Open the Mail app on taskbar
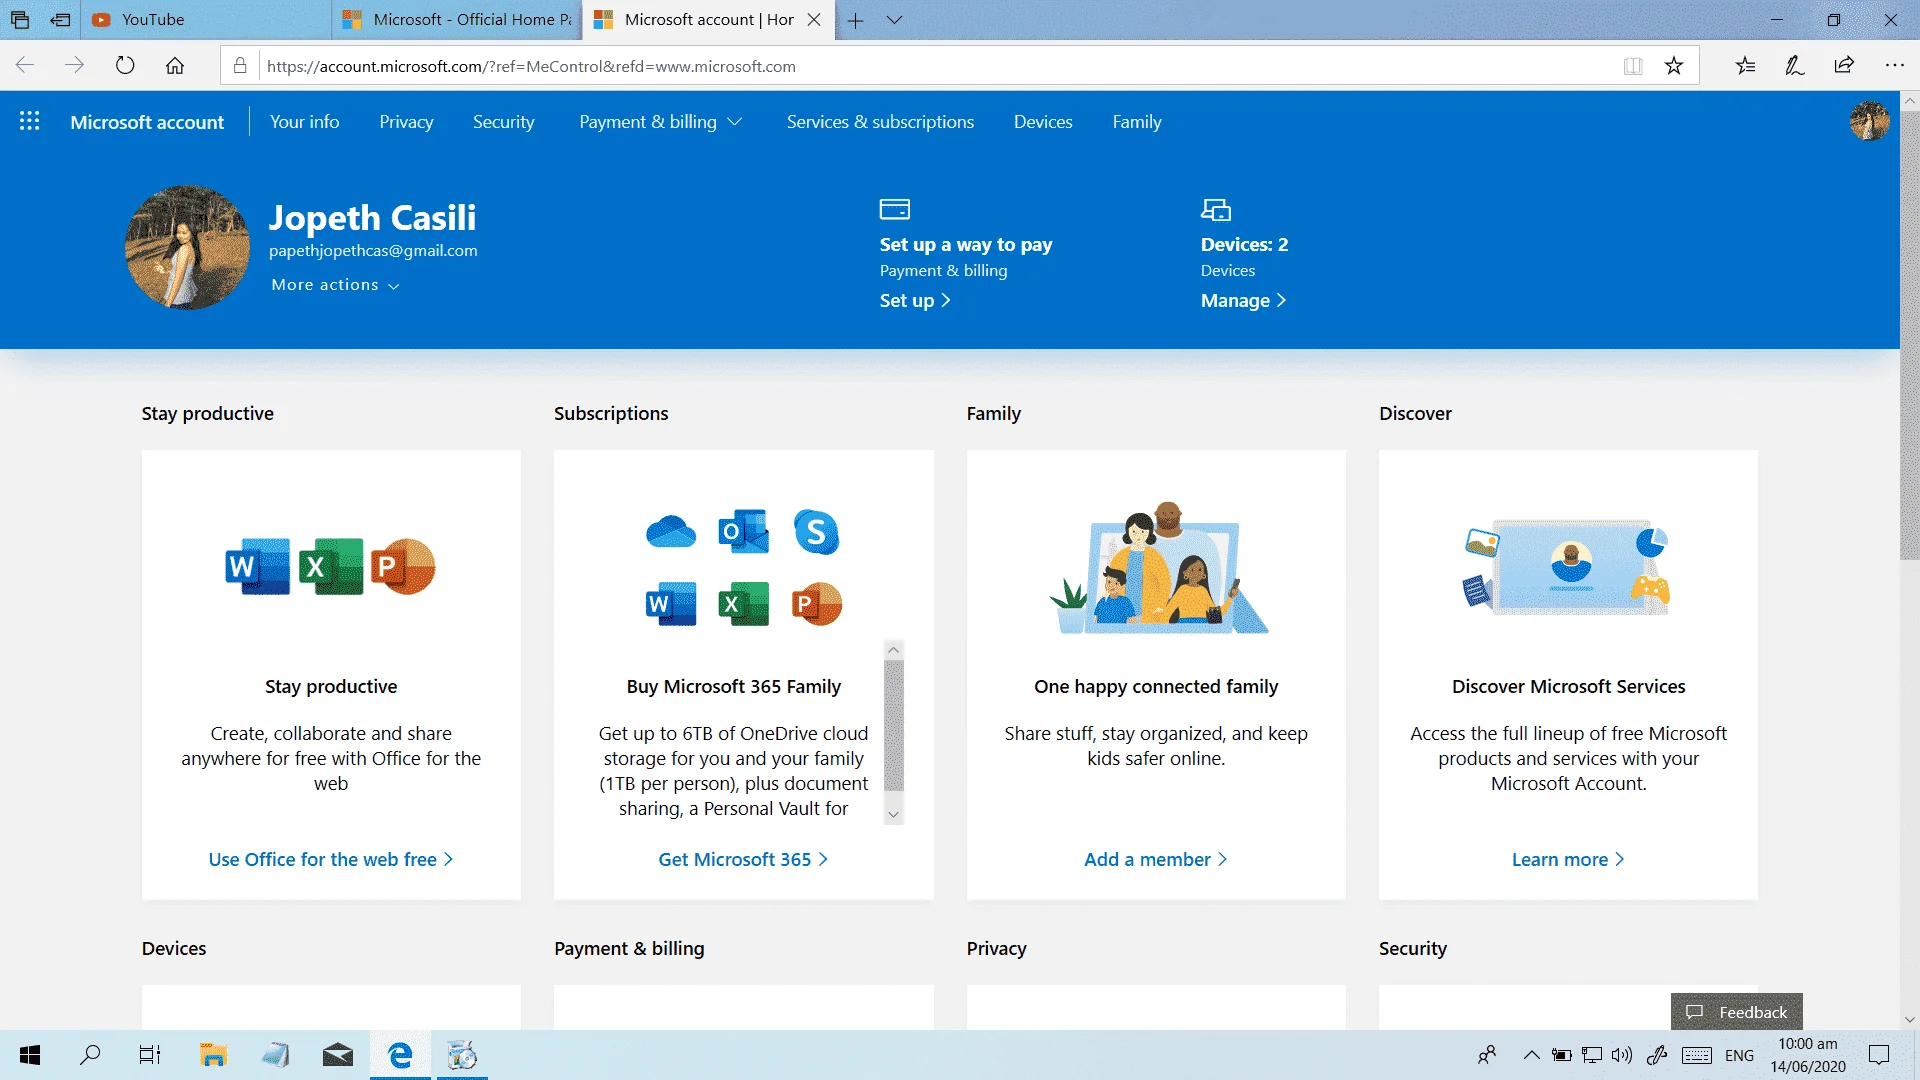 click(x=338, y=1055)
